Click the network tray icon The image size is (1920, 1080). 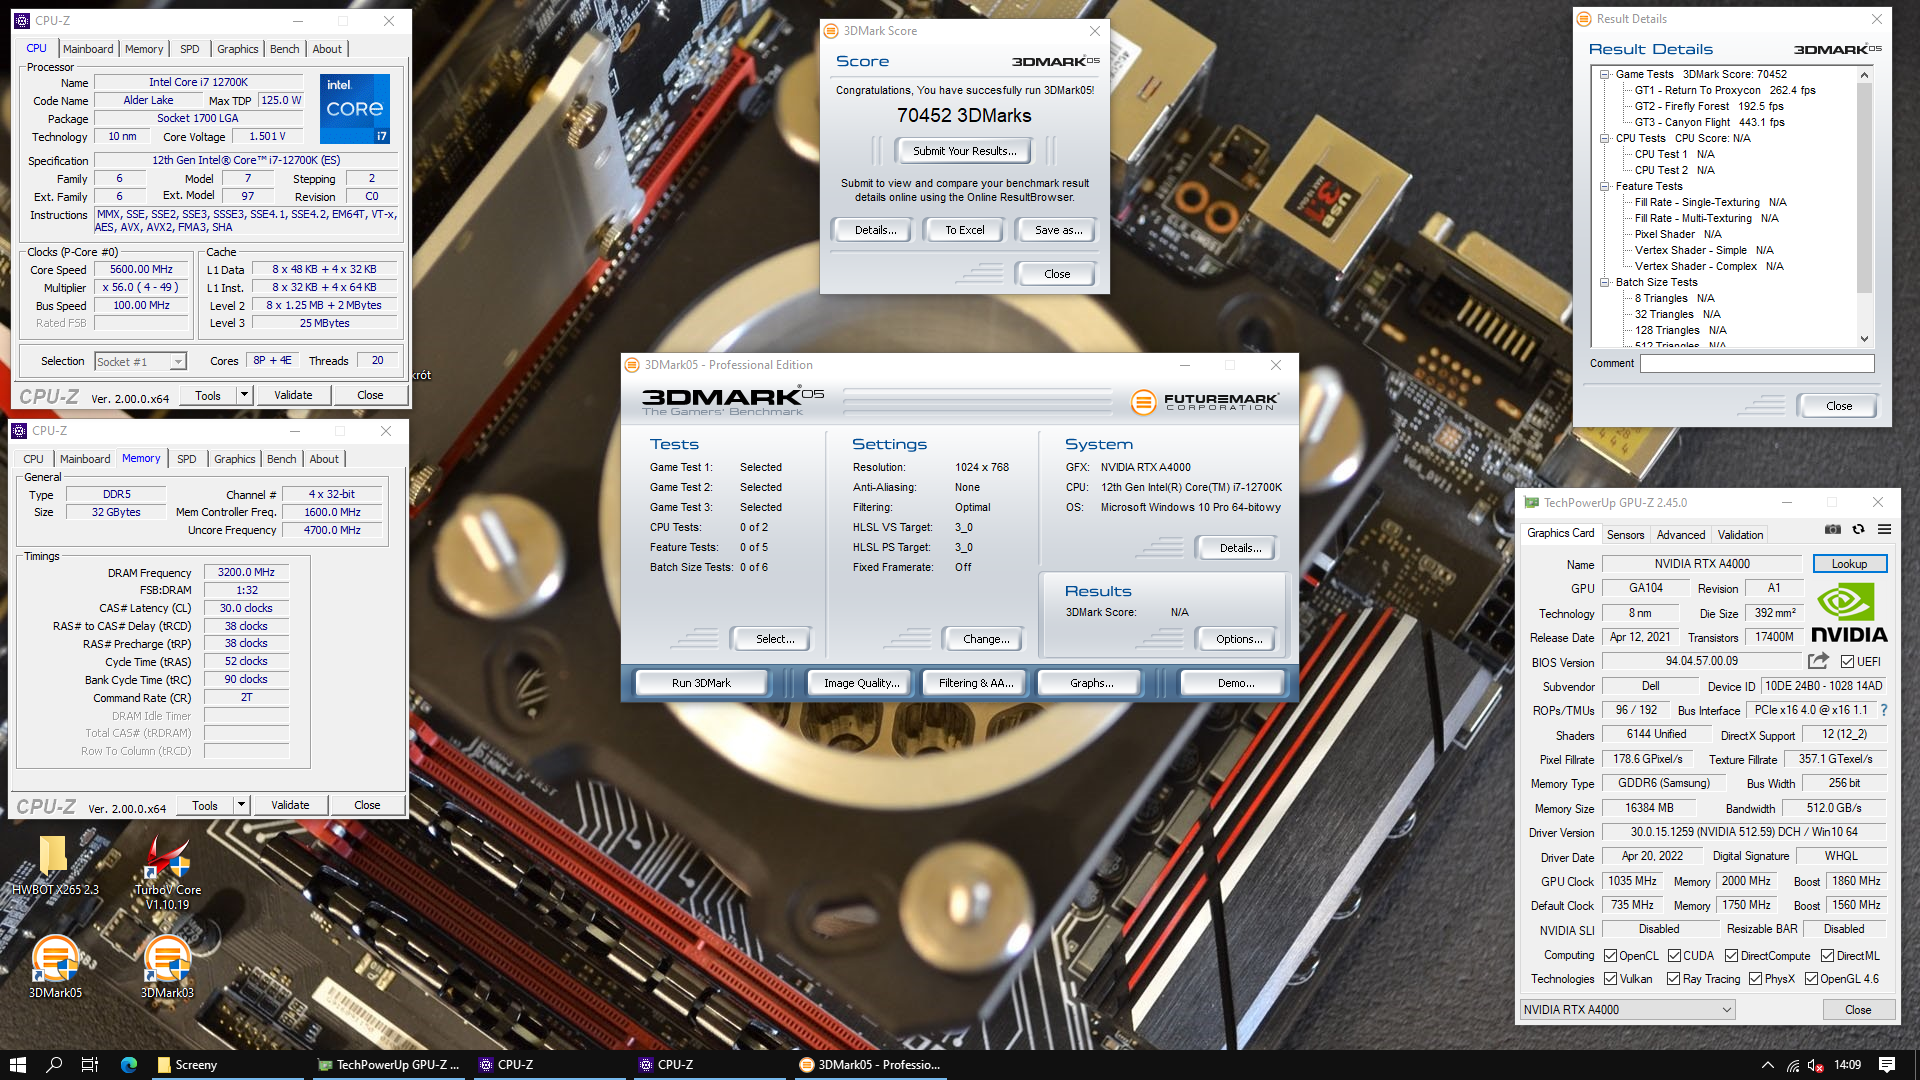[x=1793, y=1065]
